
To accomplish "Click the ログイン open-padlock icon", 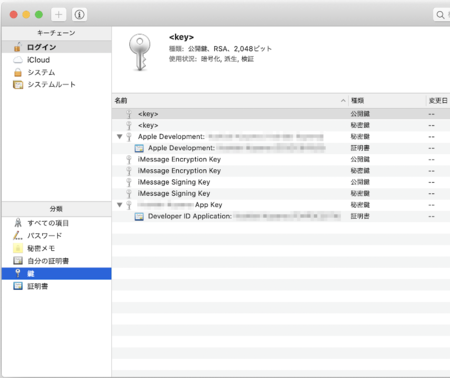I will (18, 47).
